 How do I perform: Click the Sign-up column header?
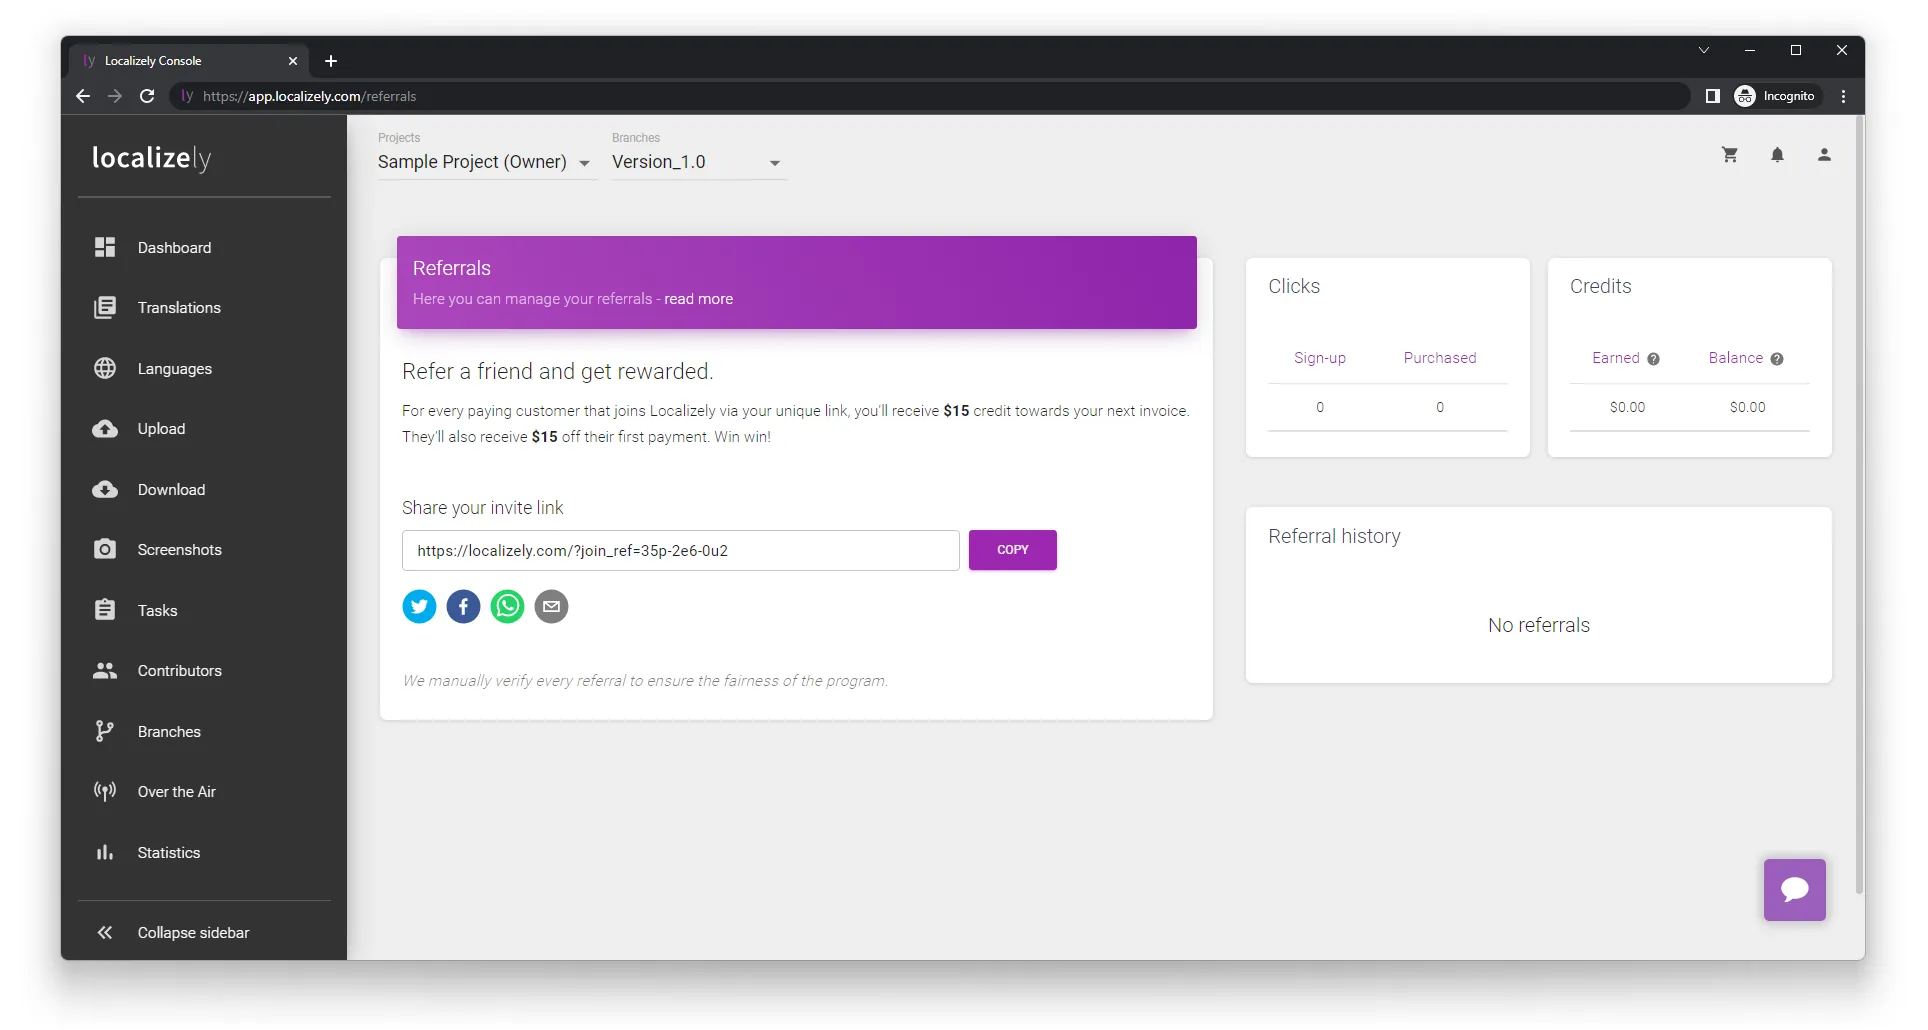1319,358
